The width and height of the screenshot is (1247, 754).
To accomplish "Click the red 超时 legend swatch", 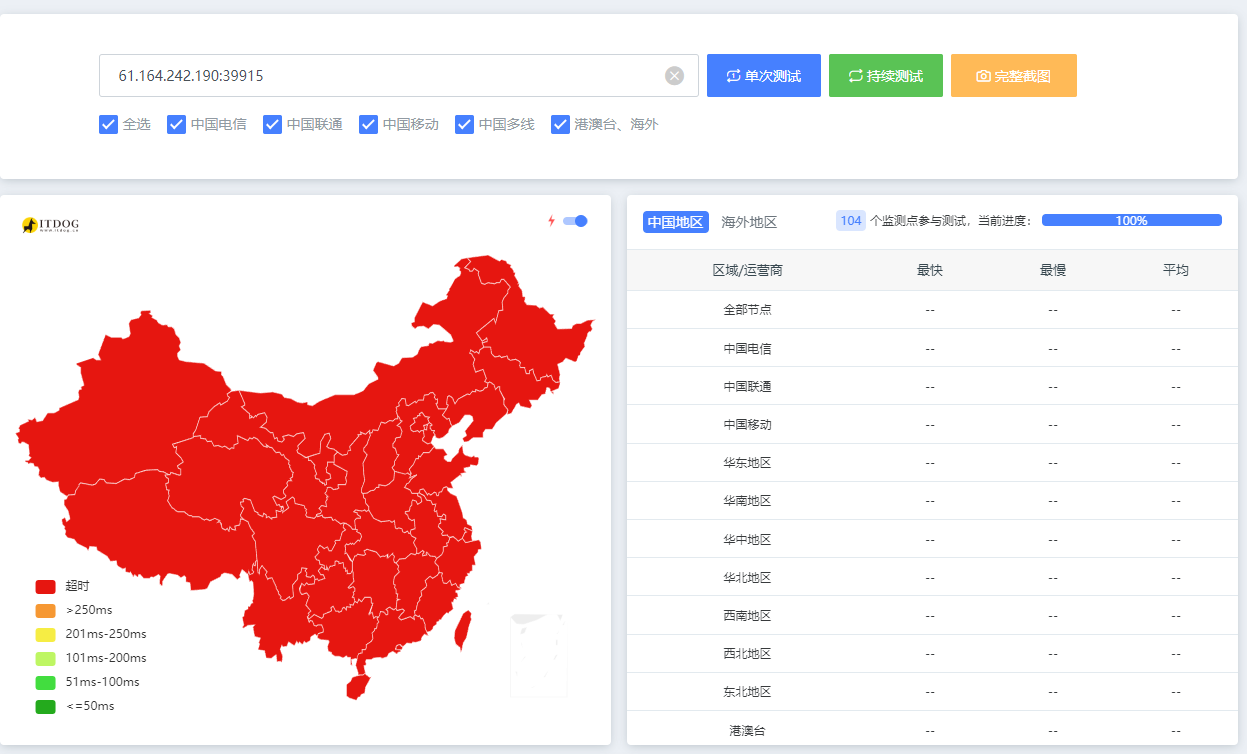I will 45,586.
